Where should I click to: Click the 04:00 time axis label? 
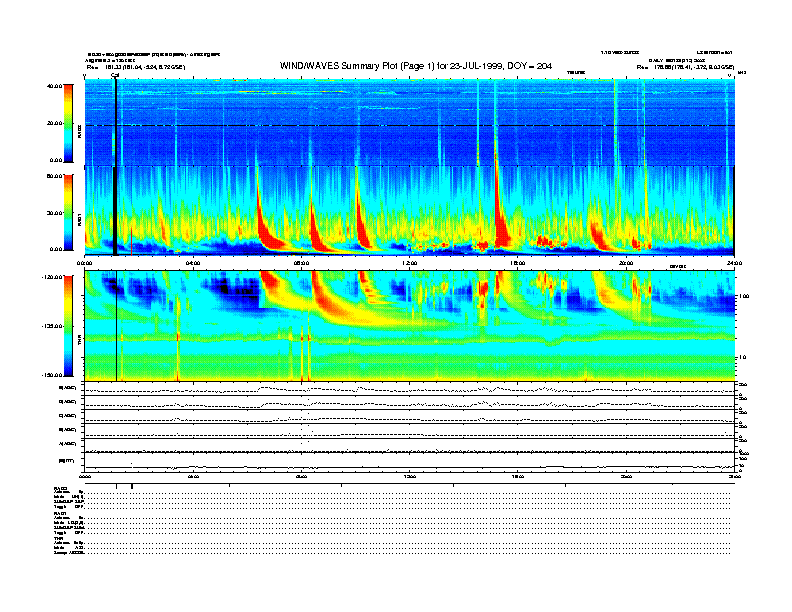pyautogui.click(x=193, y=263)
